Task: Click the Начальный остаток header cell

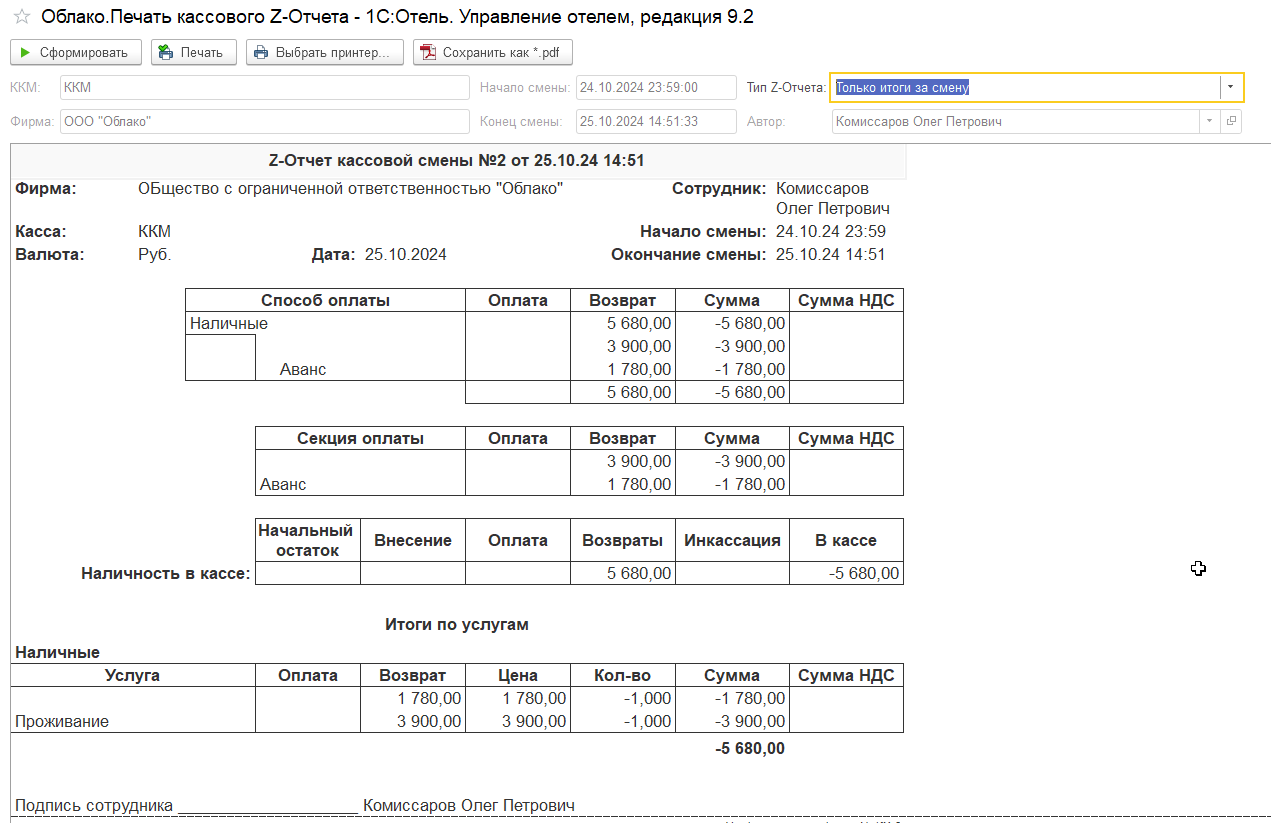Action: tap(307, 540)
